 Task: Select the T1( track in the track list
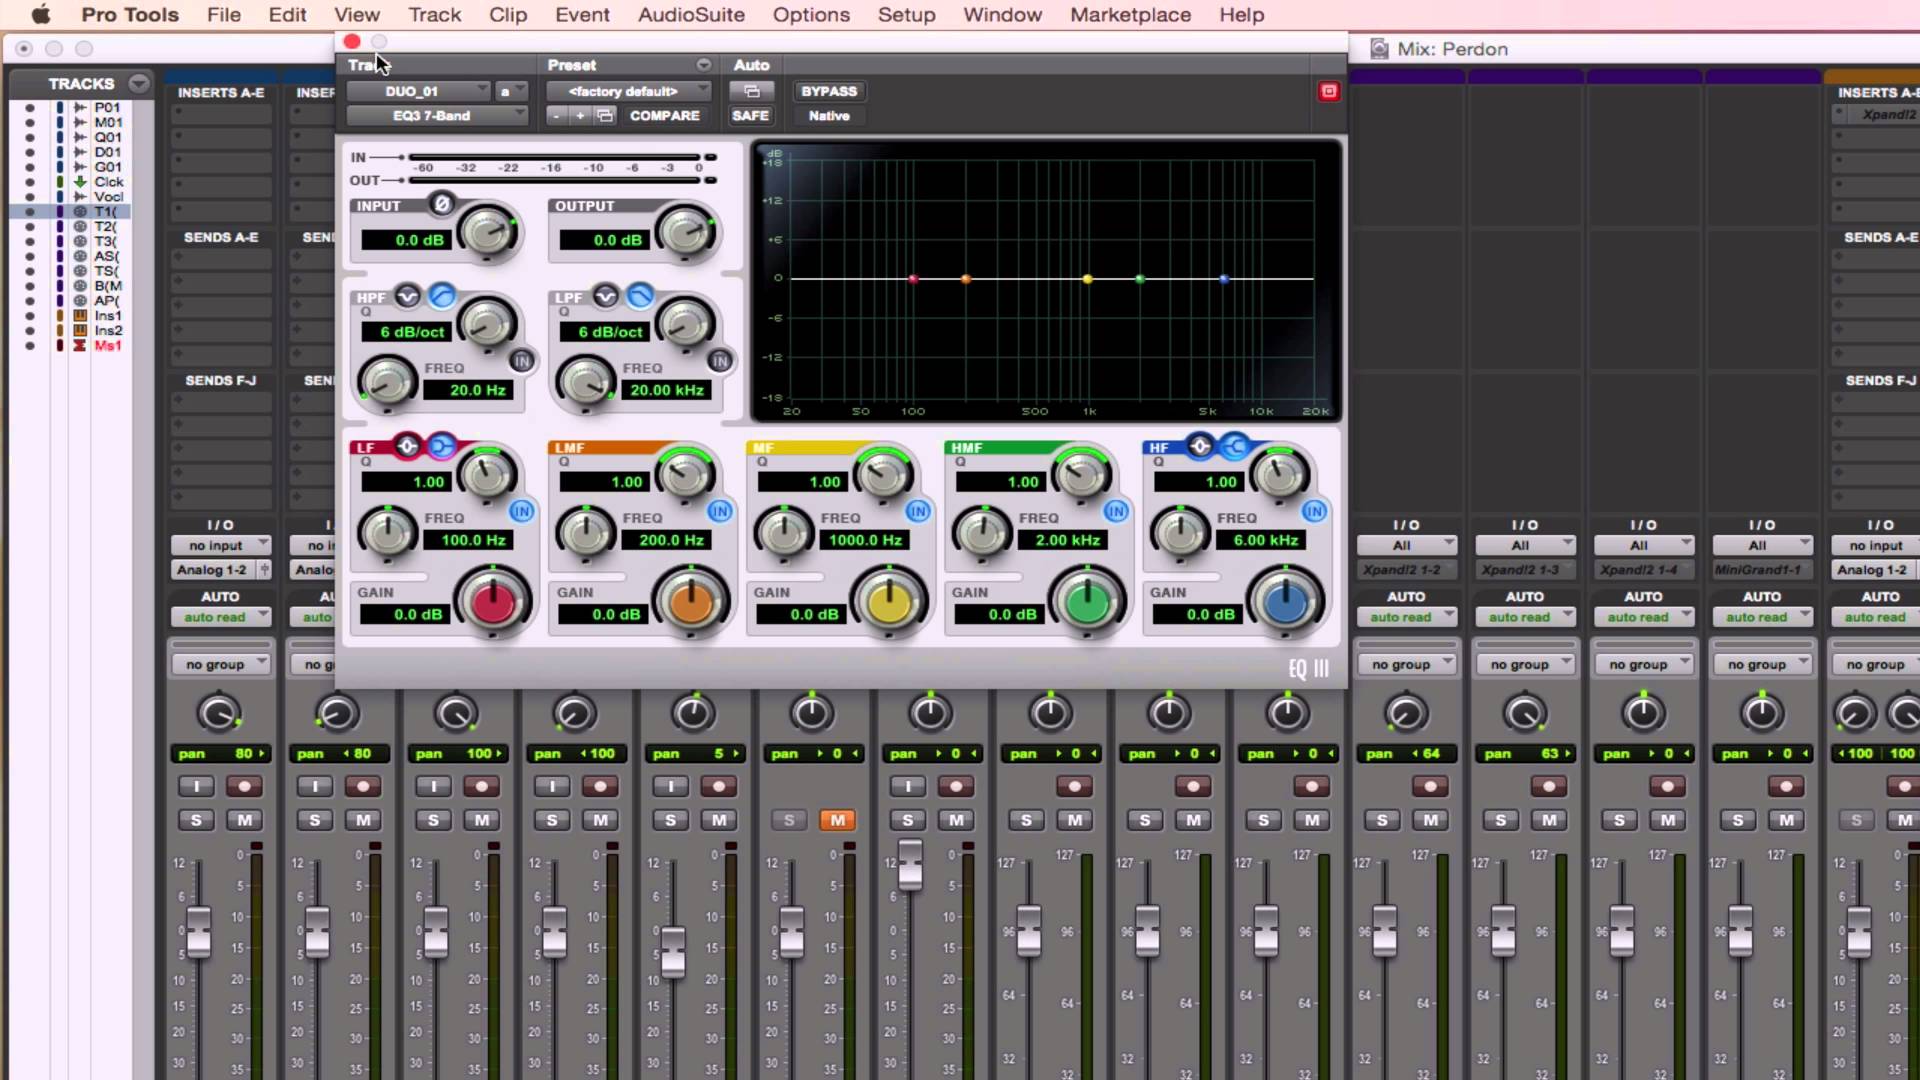tap(105, 212)
